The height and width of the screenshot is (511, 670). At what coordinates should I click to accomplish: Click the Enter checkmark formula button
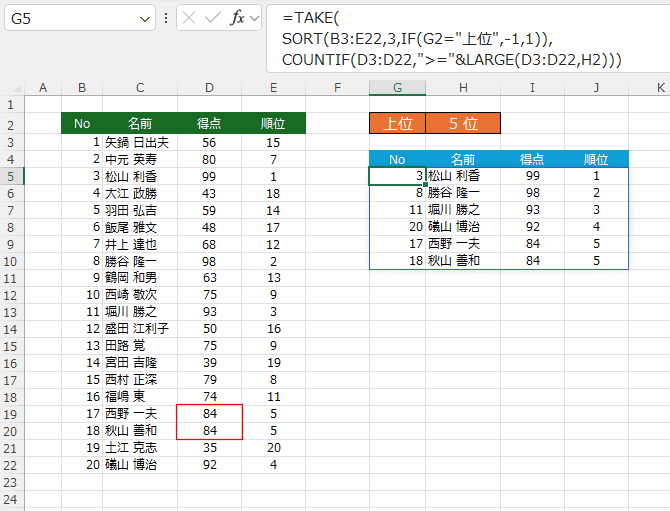click(x=214, y=18)
